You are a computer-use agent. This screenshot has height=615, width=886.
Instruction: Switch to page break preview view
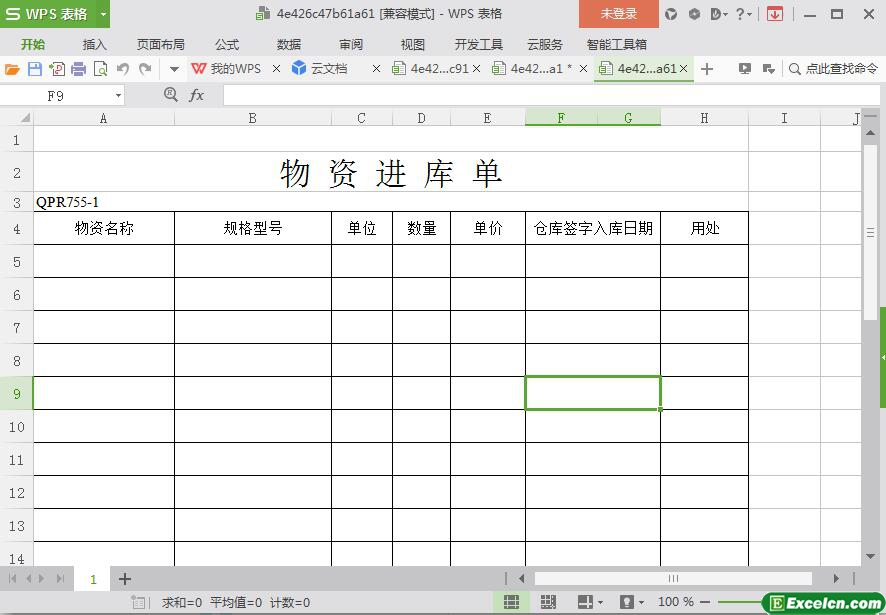548,602
